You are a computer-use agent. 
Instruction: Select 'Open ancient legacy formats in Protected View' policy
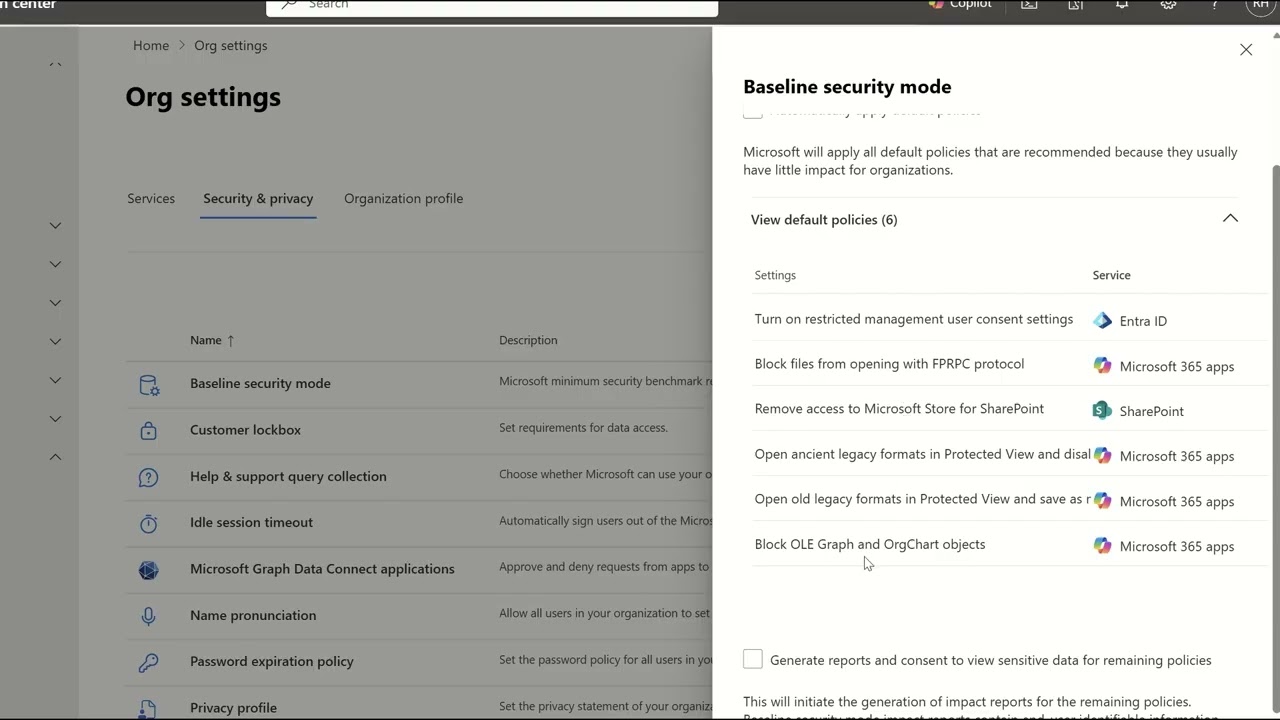pyautogui.click(x=922, y=454)
